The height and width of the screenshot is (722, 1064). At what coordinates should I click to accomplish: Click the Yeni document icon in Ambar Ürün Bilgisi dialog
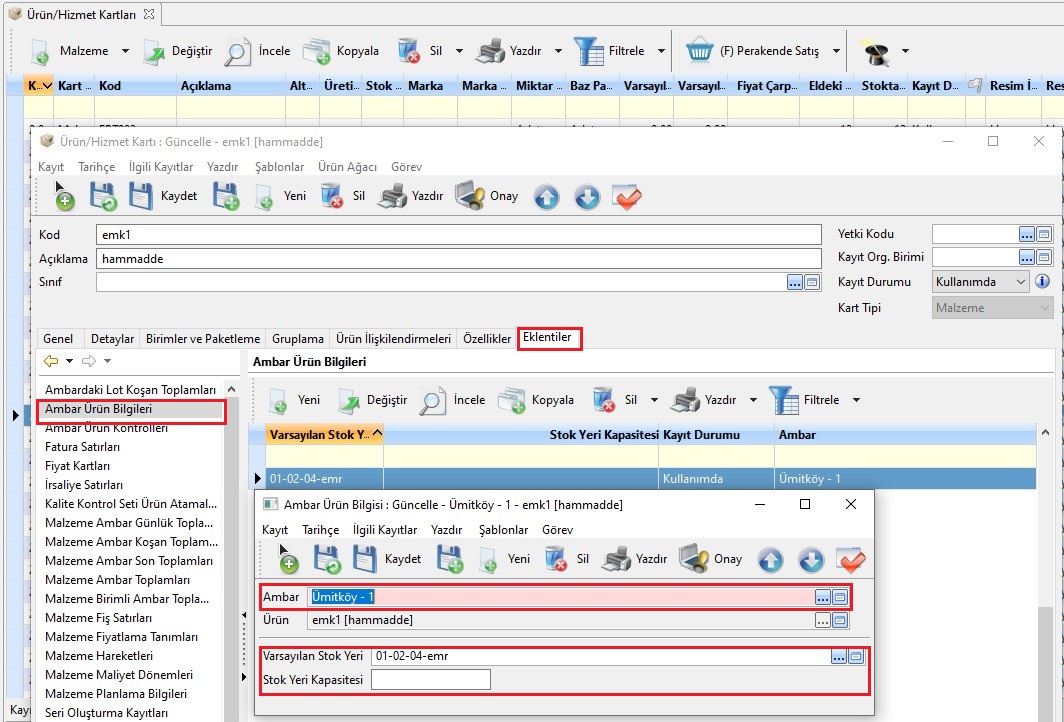tap(489, 559)
